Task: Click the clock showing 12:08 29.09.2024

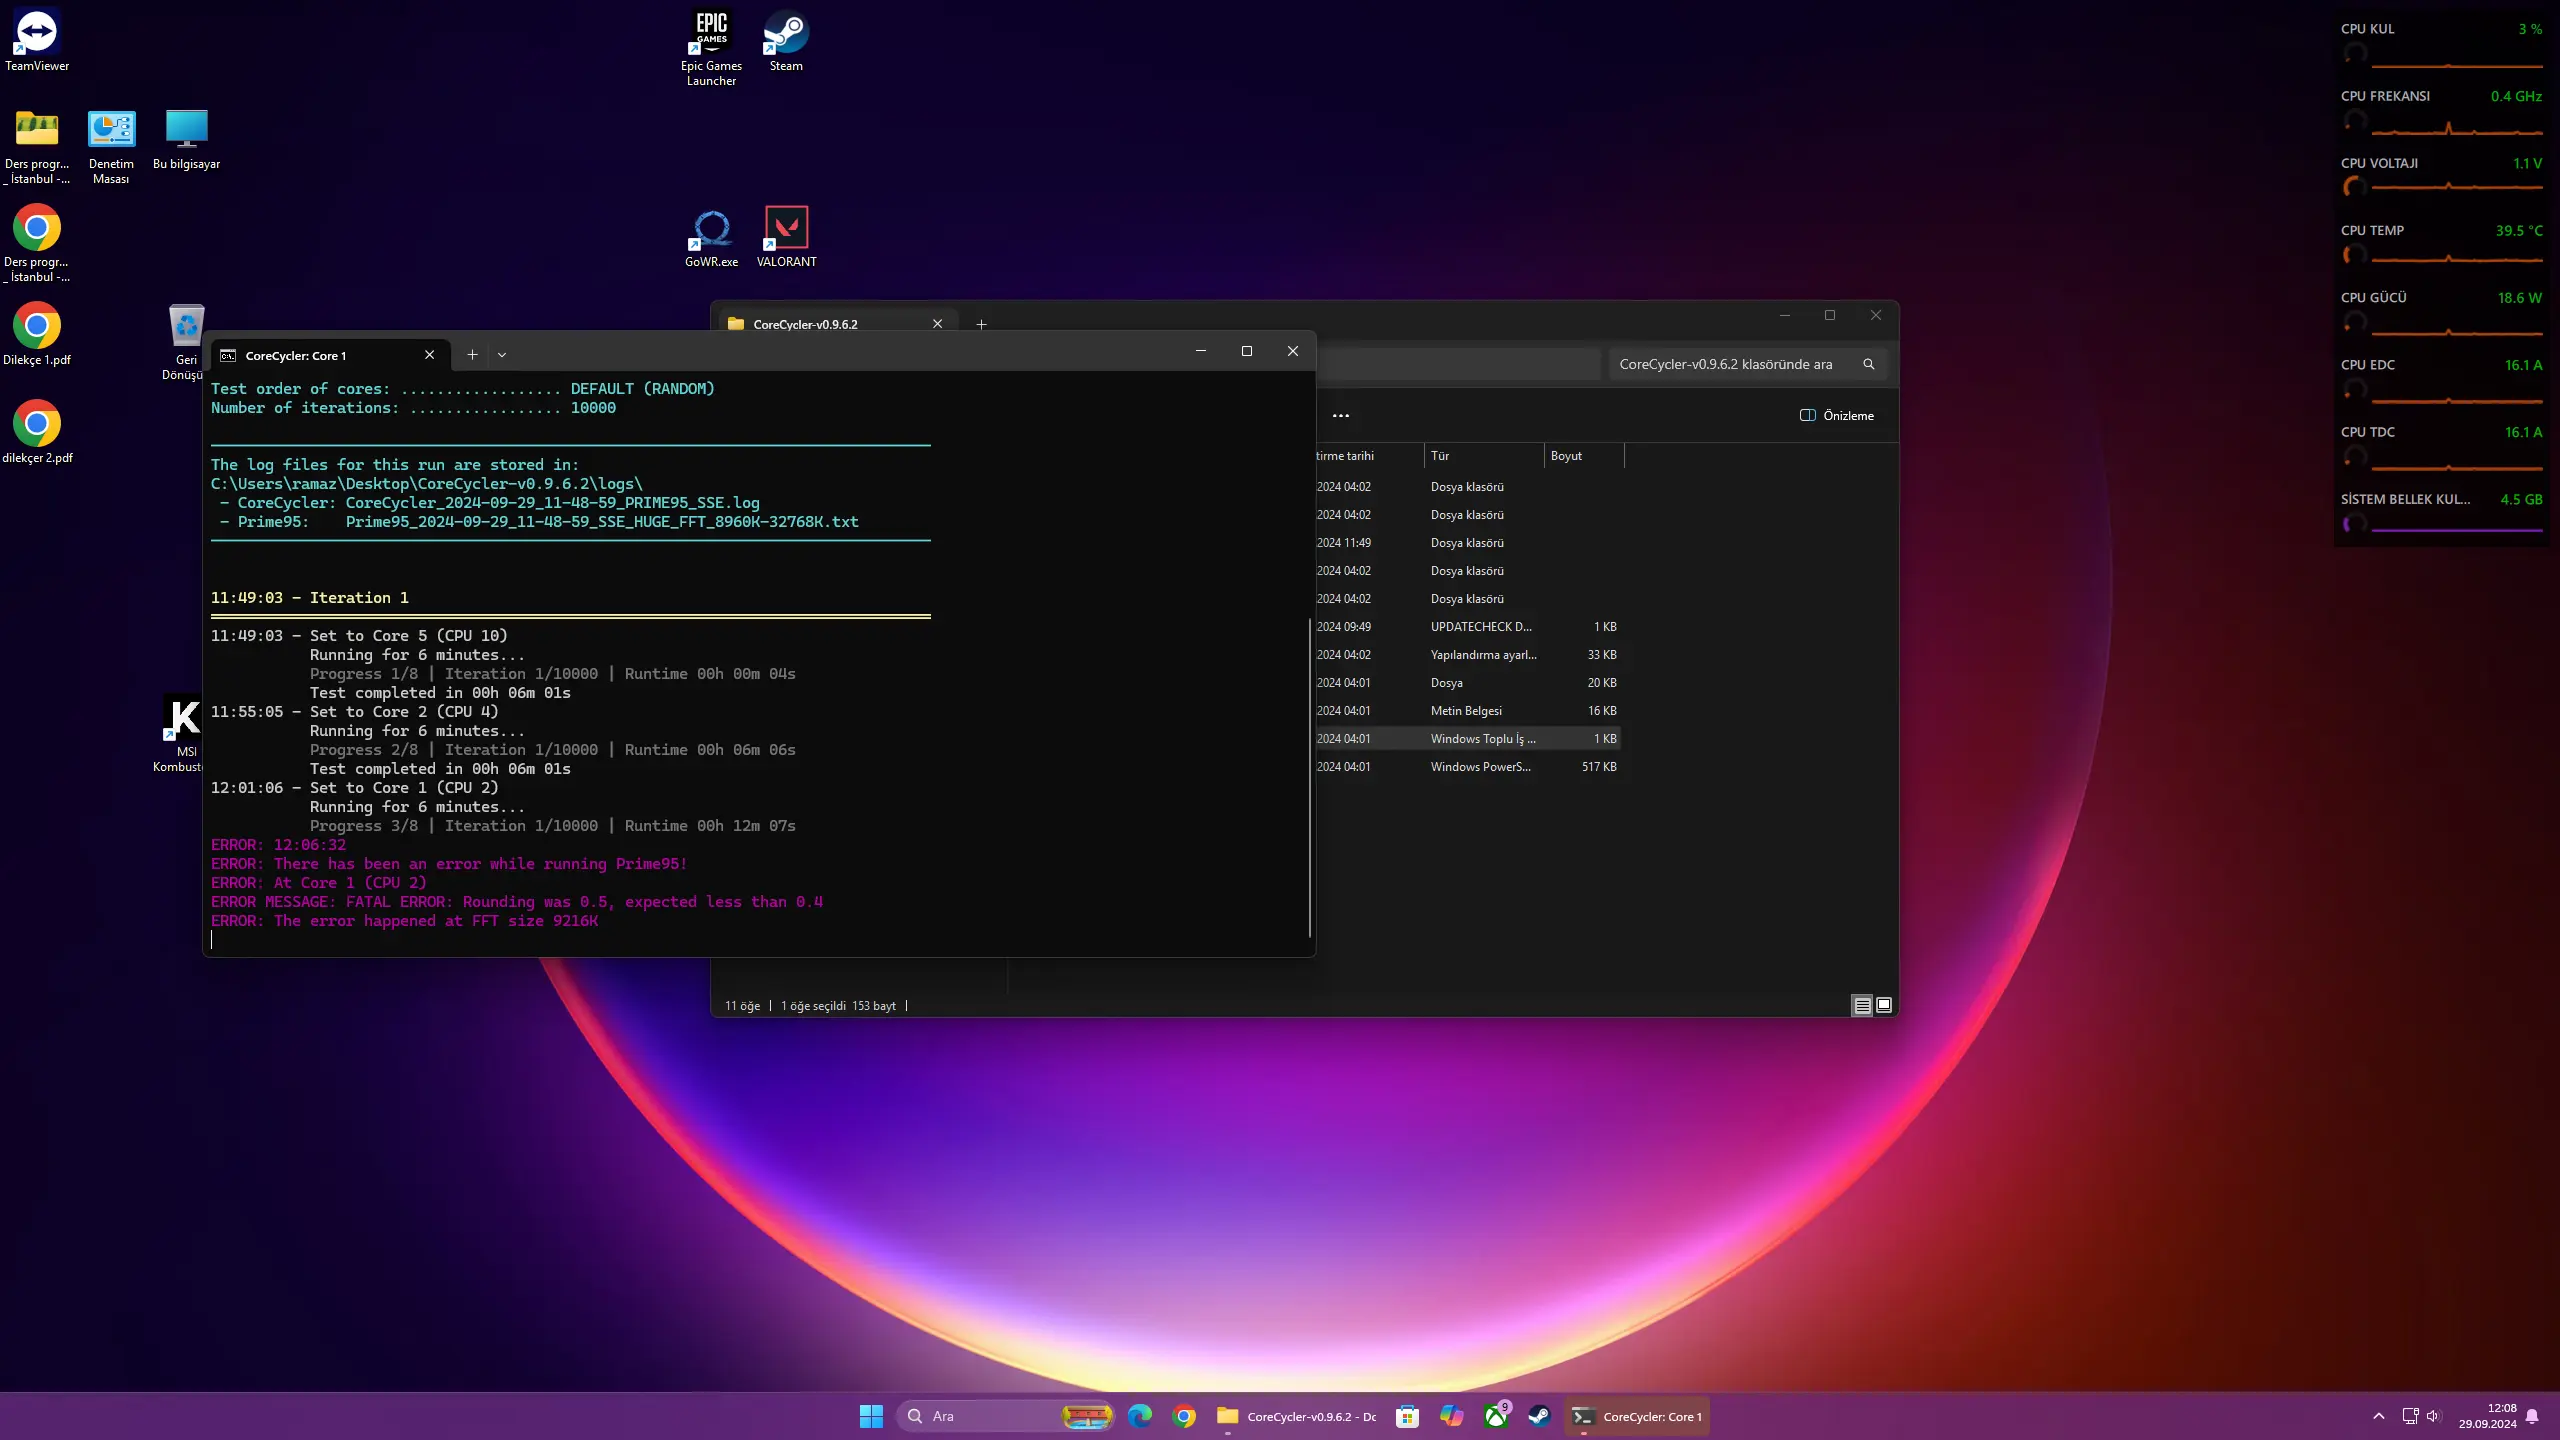Action: click(2487, 1416)
